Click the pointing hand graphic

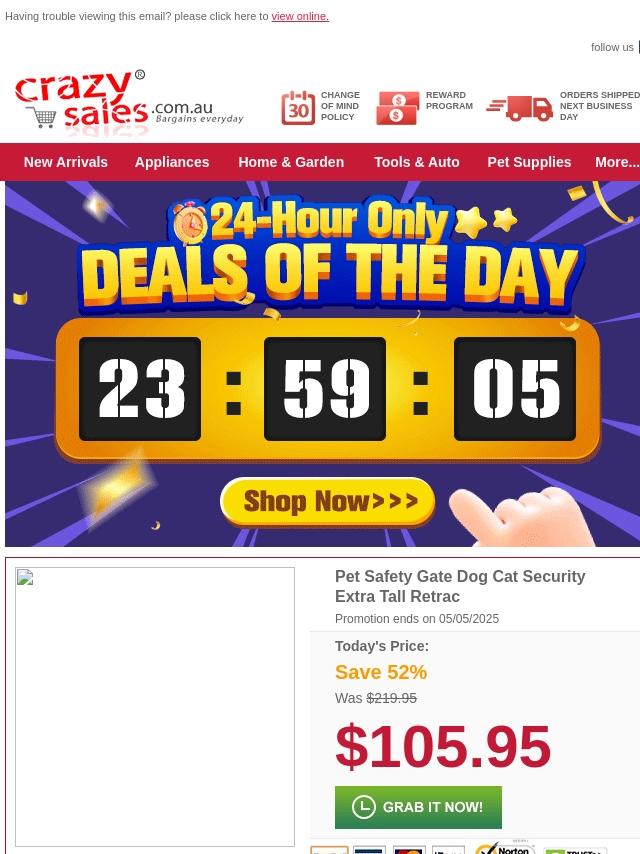click(523, 517)
